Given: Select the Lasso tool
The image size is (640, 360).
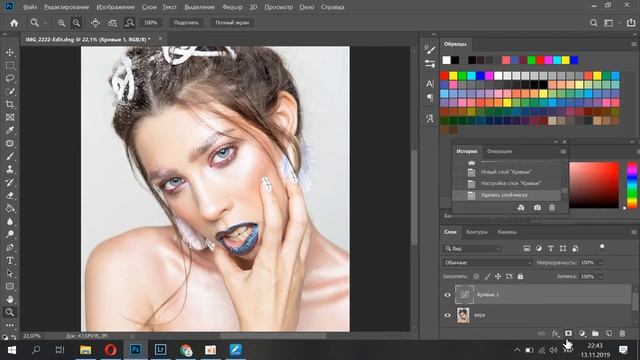Looking at the screenshot, I should 10,78.
